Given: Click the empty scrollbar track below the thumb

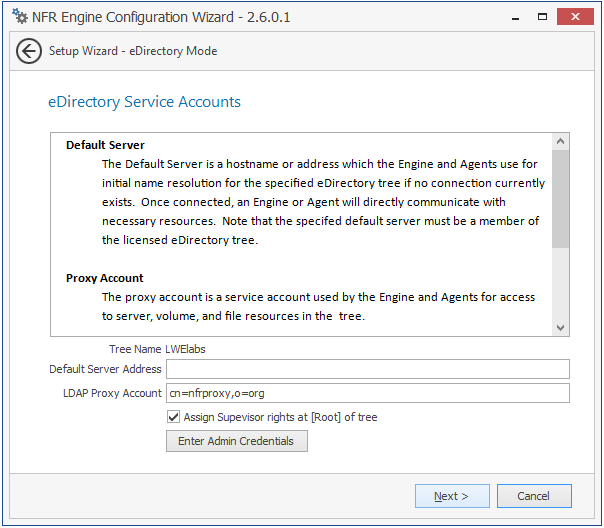Looking at the screenshot, I should (x=560, y=284).
